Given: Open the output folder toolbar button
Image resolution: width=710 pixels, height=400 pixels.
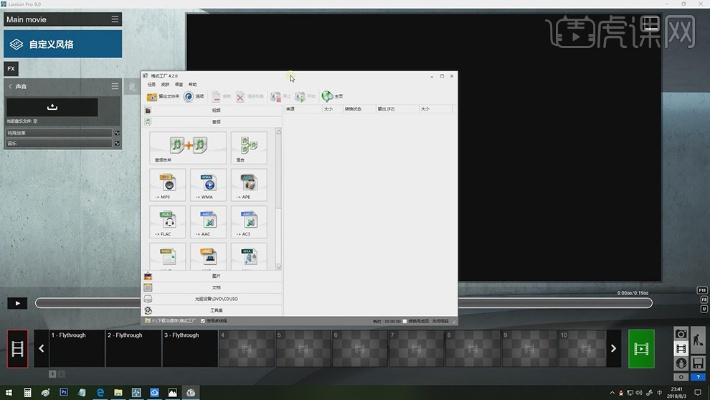Looking at the screenshot, I should click(161, 96).
